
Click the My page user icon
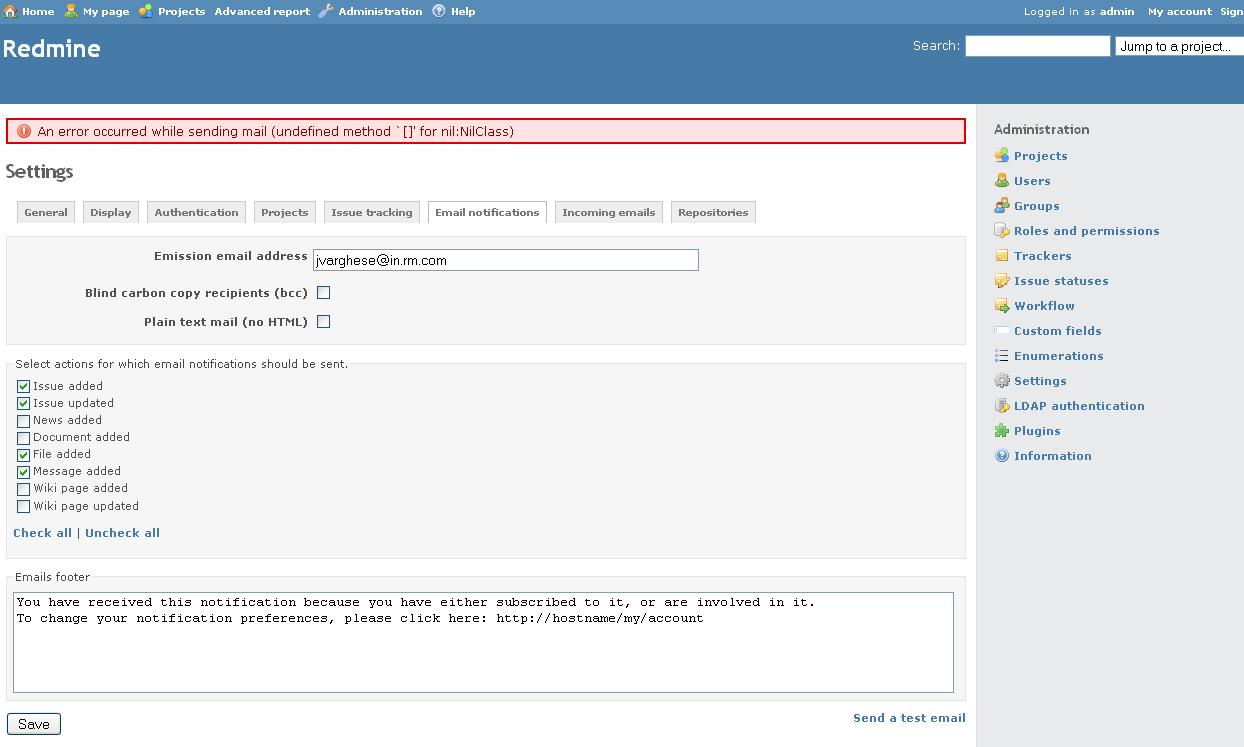tap(71, 11)
